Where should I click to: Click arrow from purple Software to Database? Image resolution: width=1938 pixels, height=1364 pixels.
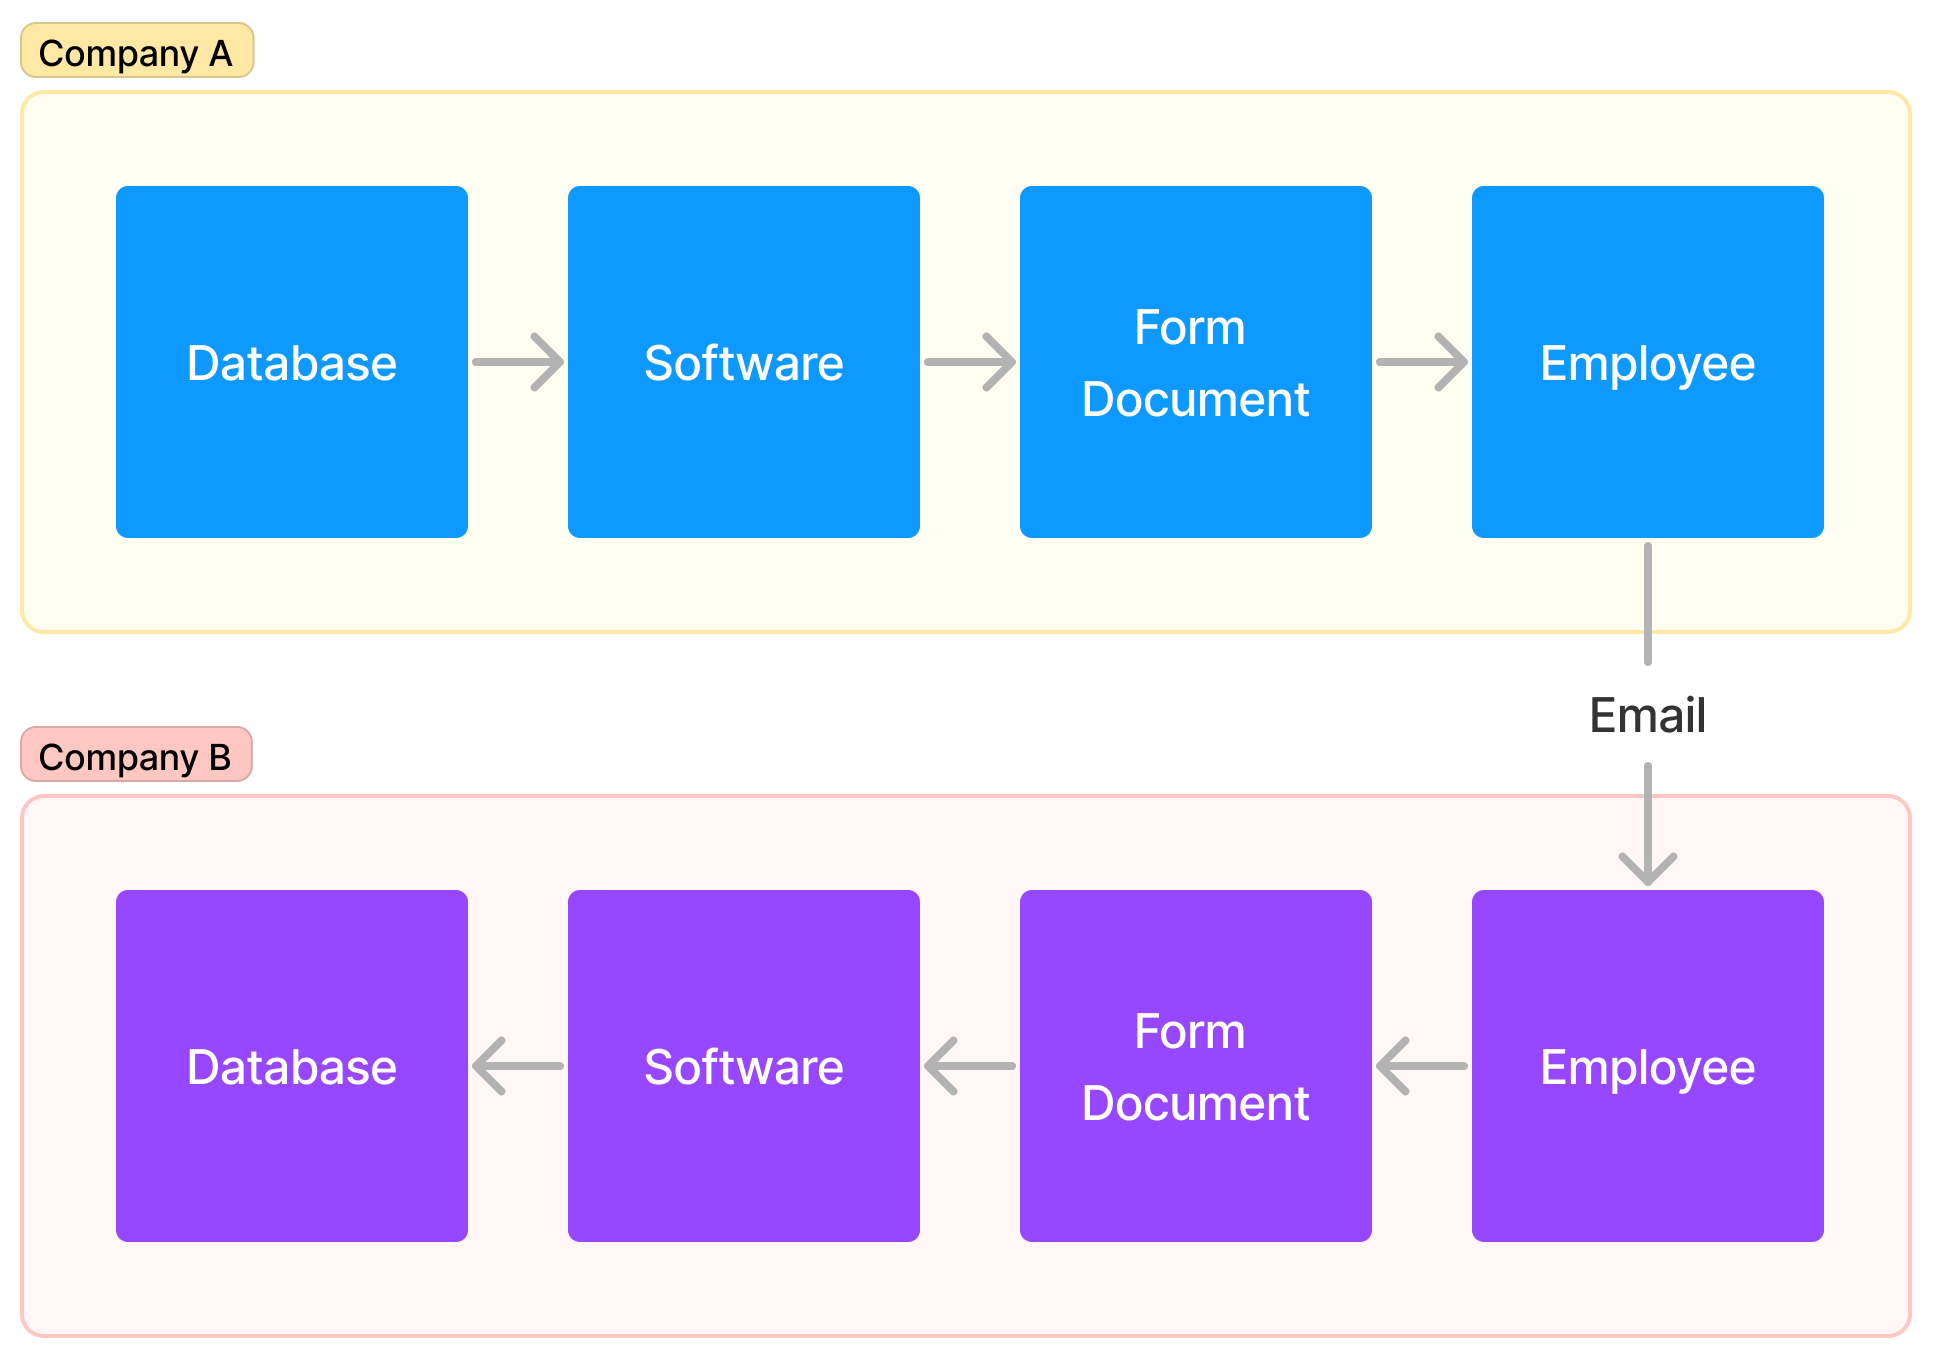click(x=517, y=1066)
